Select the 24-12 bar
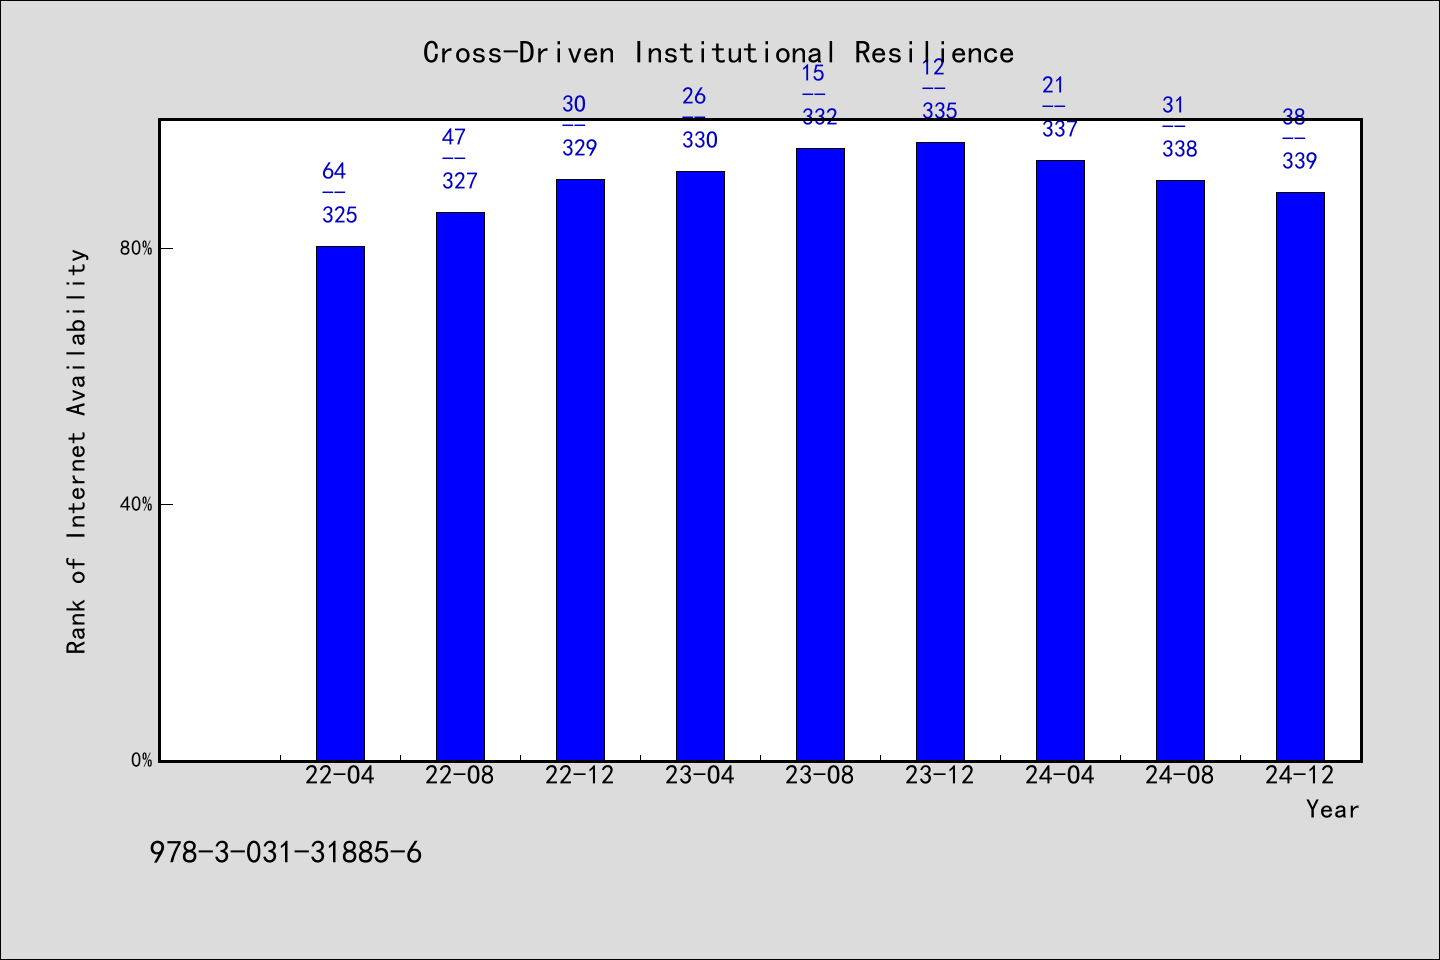 1300,476
